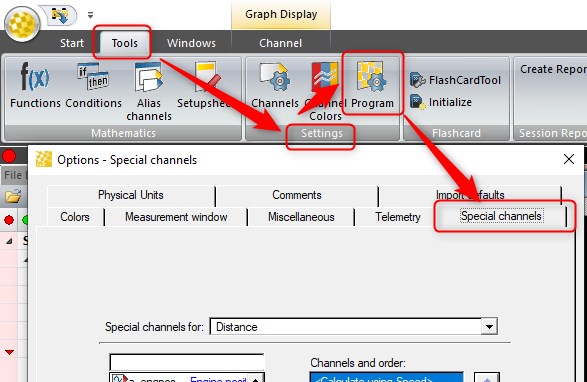Expand the Special channels for Distance dropdown
The width and height of the screenshot is (587, 382).
(x=489, y=327)
